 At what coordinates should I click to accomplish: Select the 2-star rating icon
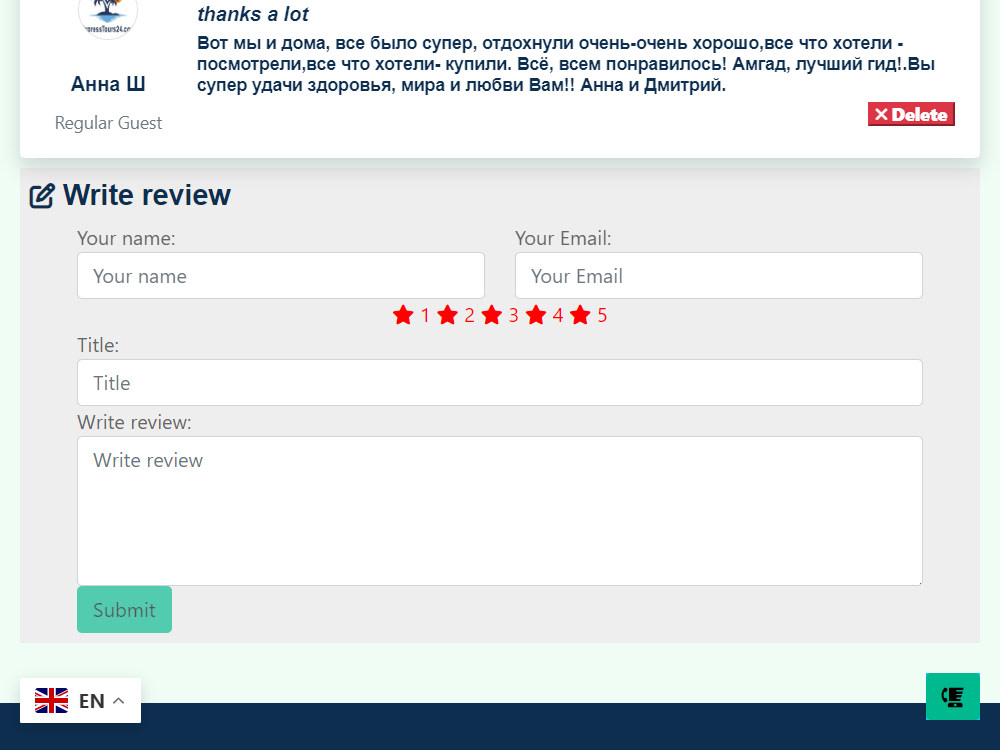448,315
